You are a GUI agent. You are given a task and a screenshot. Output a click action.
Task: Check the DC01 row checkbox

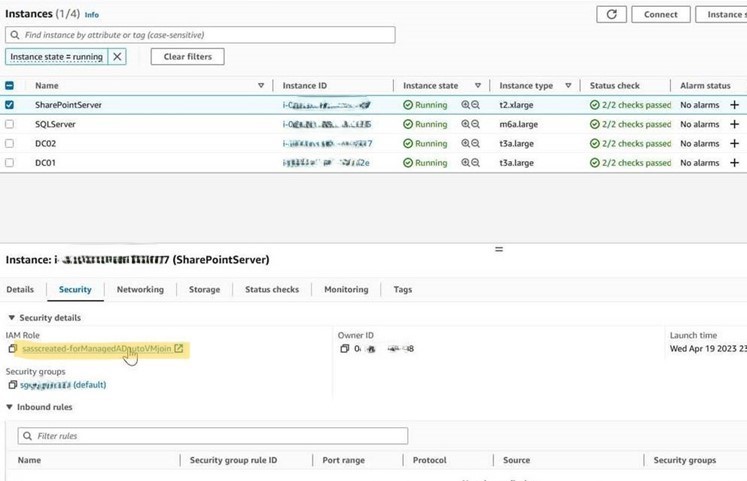(9, 163)
